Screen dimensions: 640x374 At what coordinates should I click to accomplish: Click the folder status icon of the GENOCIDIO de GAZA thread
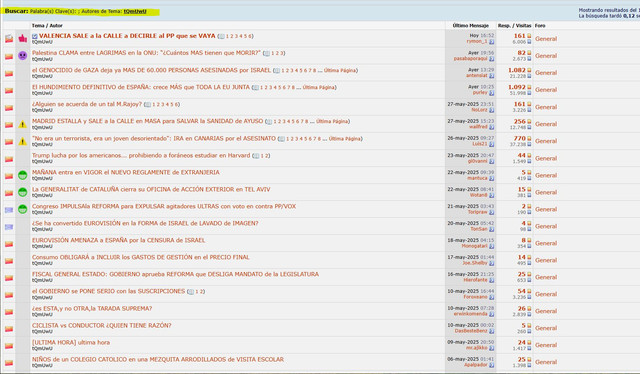pyautogui.click(x=9, y=73)
